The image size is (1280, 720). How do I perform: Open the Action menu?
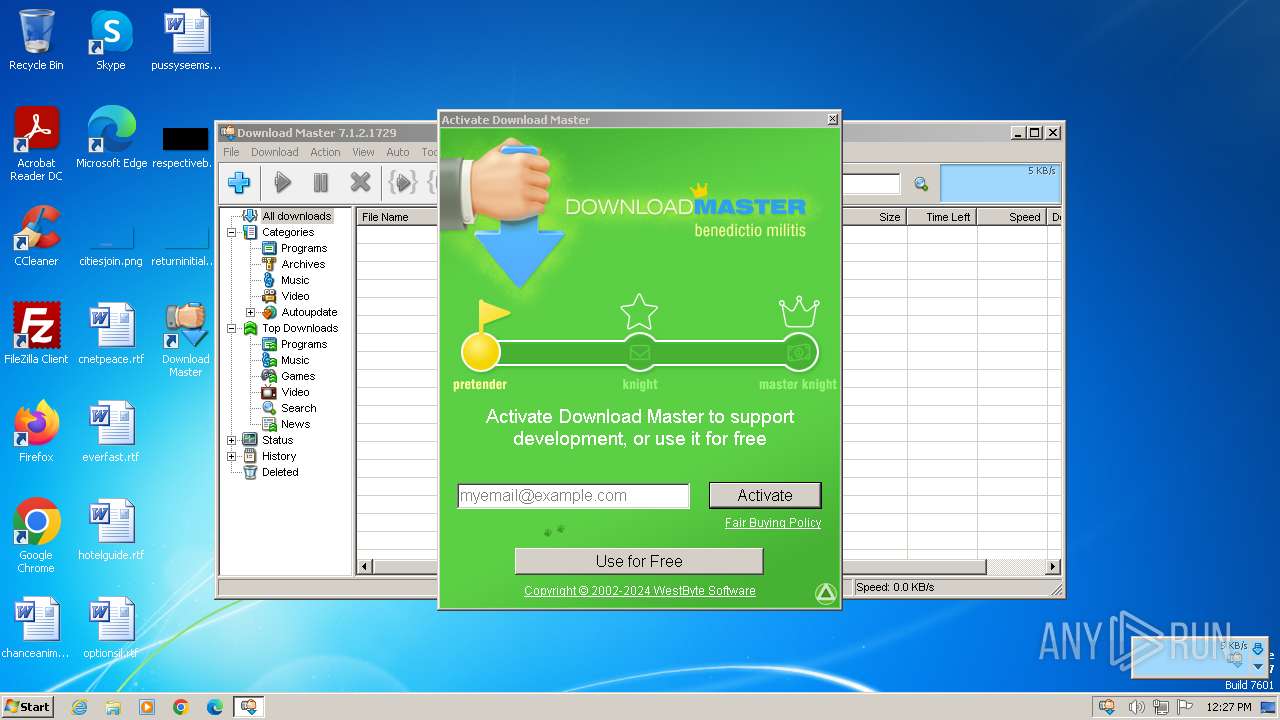pyautogui.click(x=325, y=152)
